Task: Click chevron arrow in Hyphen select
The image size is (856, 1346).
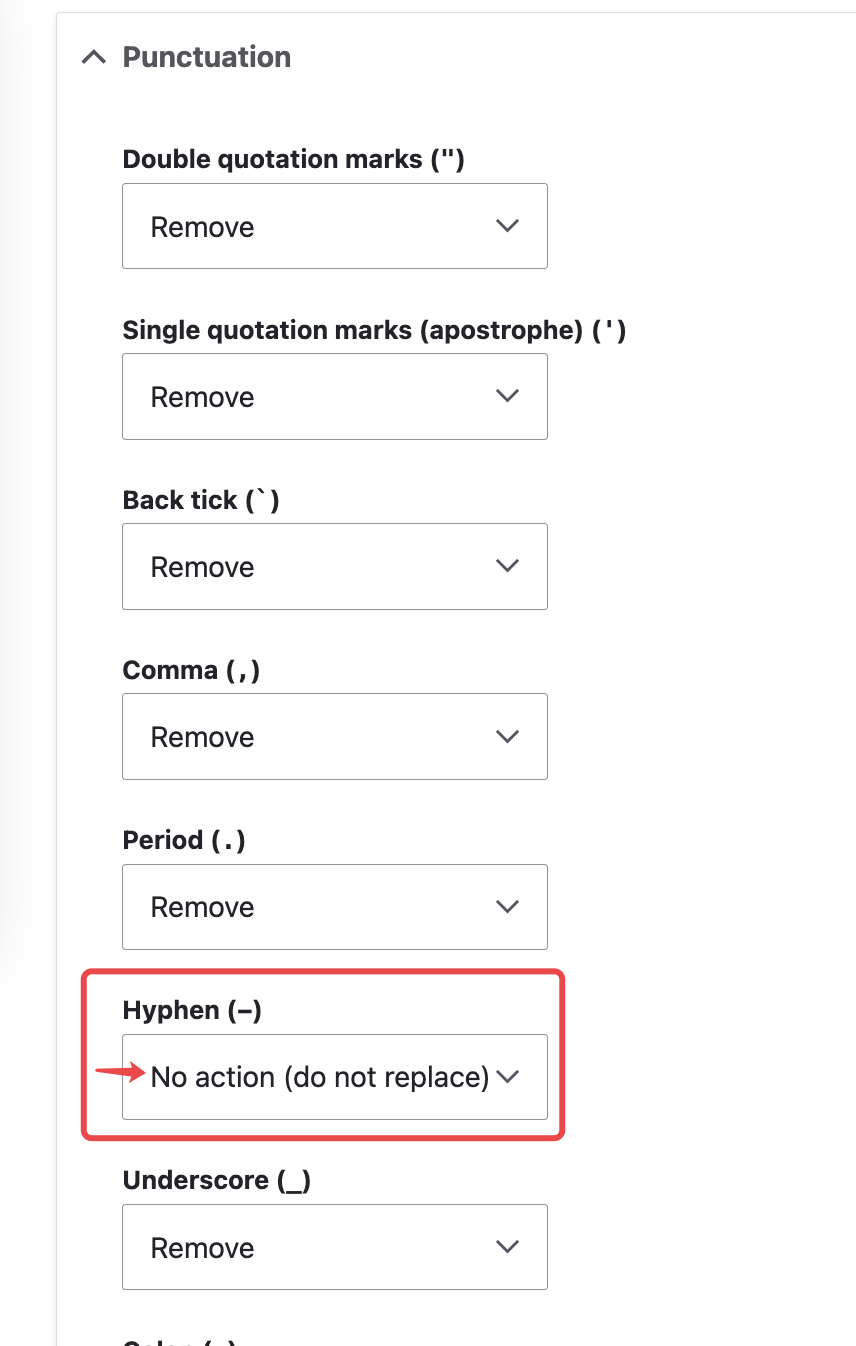Action: click(x=508, y=1077)
